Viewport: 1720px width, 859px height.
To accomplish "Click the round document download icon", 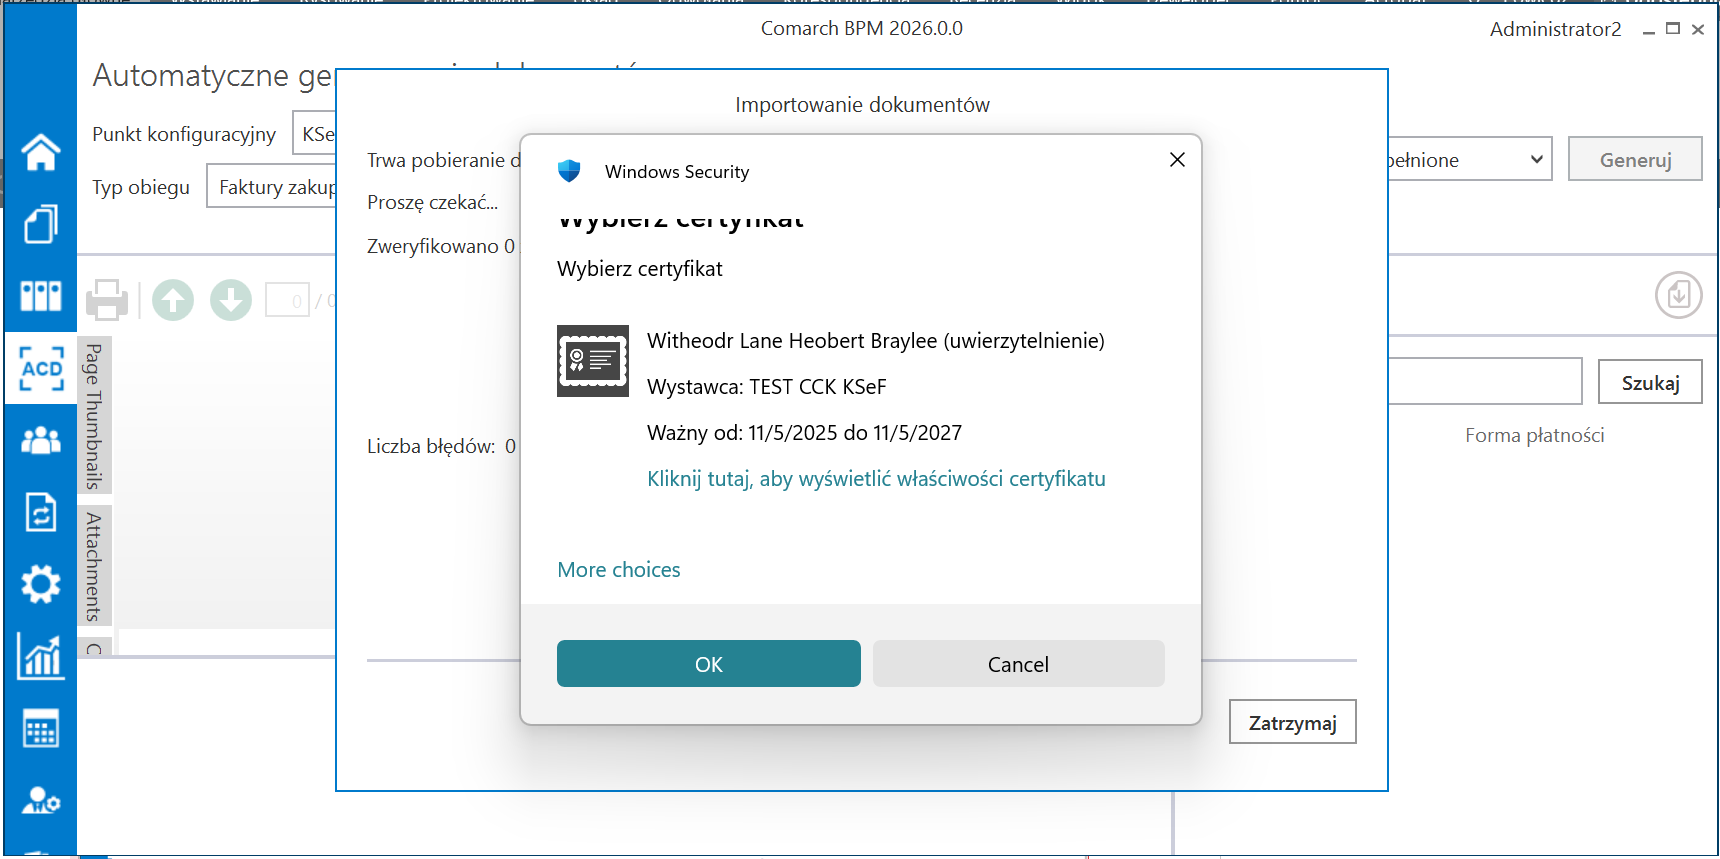I will point(1679,295).
